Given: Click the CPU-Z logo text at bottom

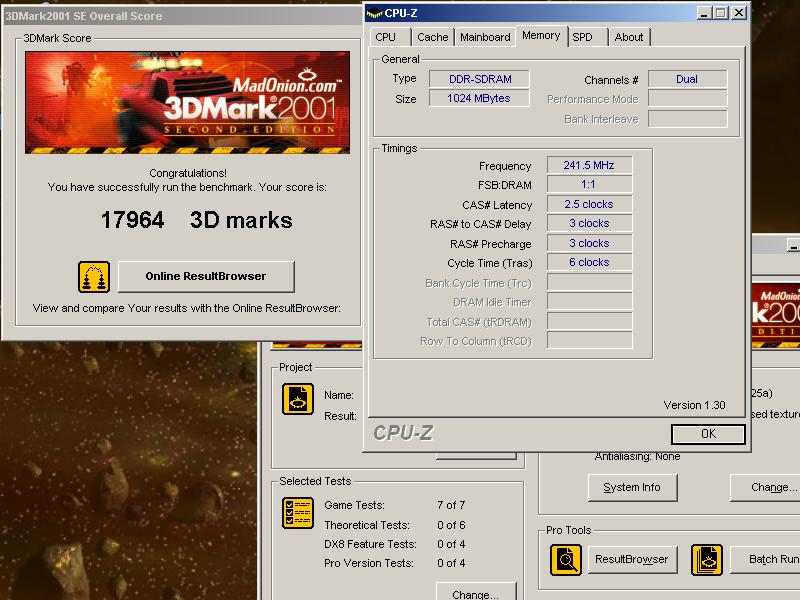Looking at the screenshot, I should point(403,433).
